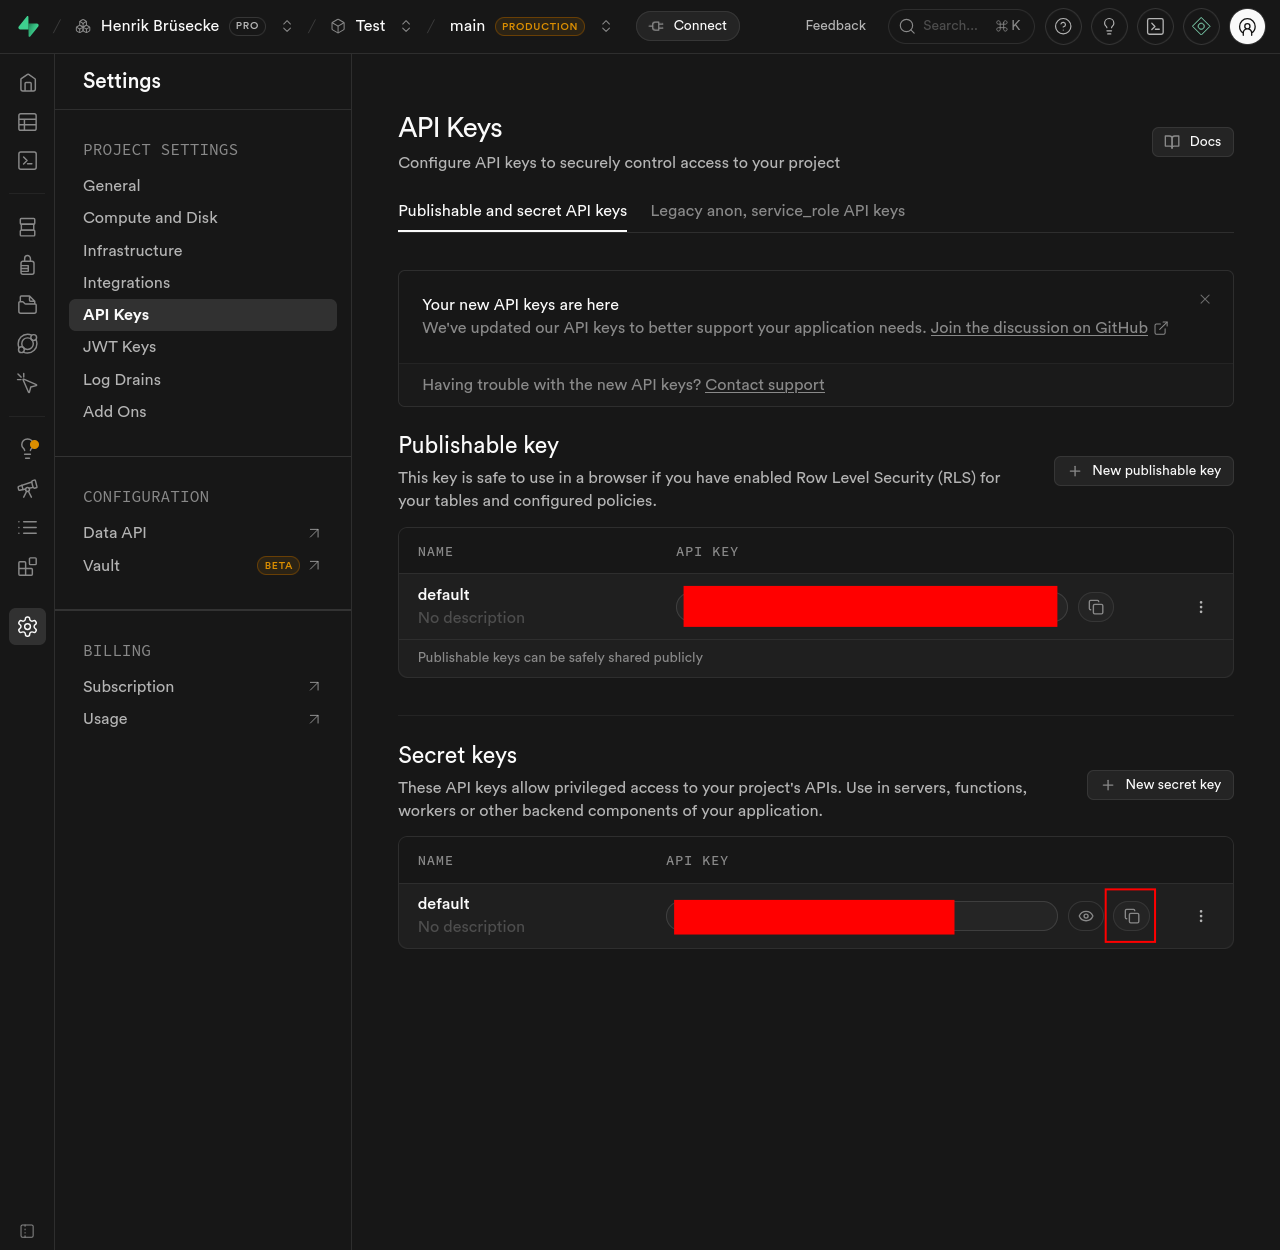This screenshot has width=1280, height=1250.
Task: Open the Table Editor from the sidebar
Action: click(x=27, y=122)
